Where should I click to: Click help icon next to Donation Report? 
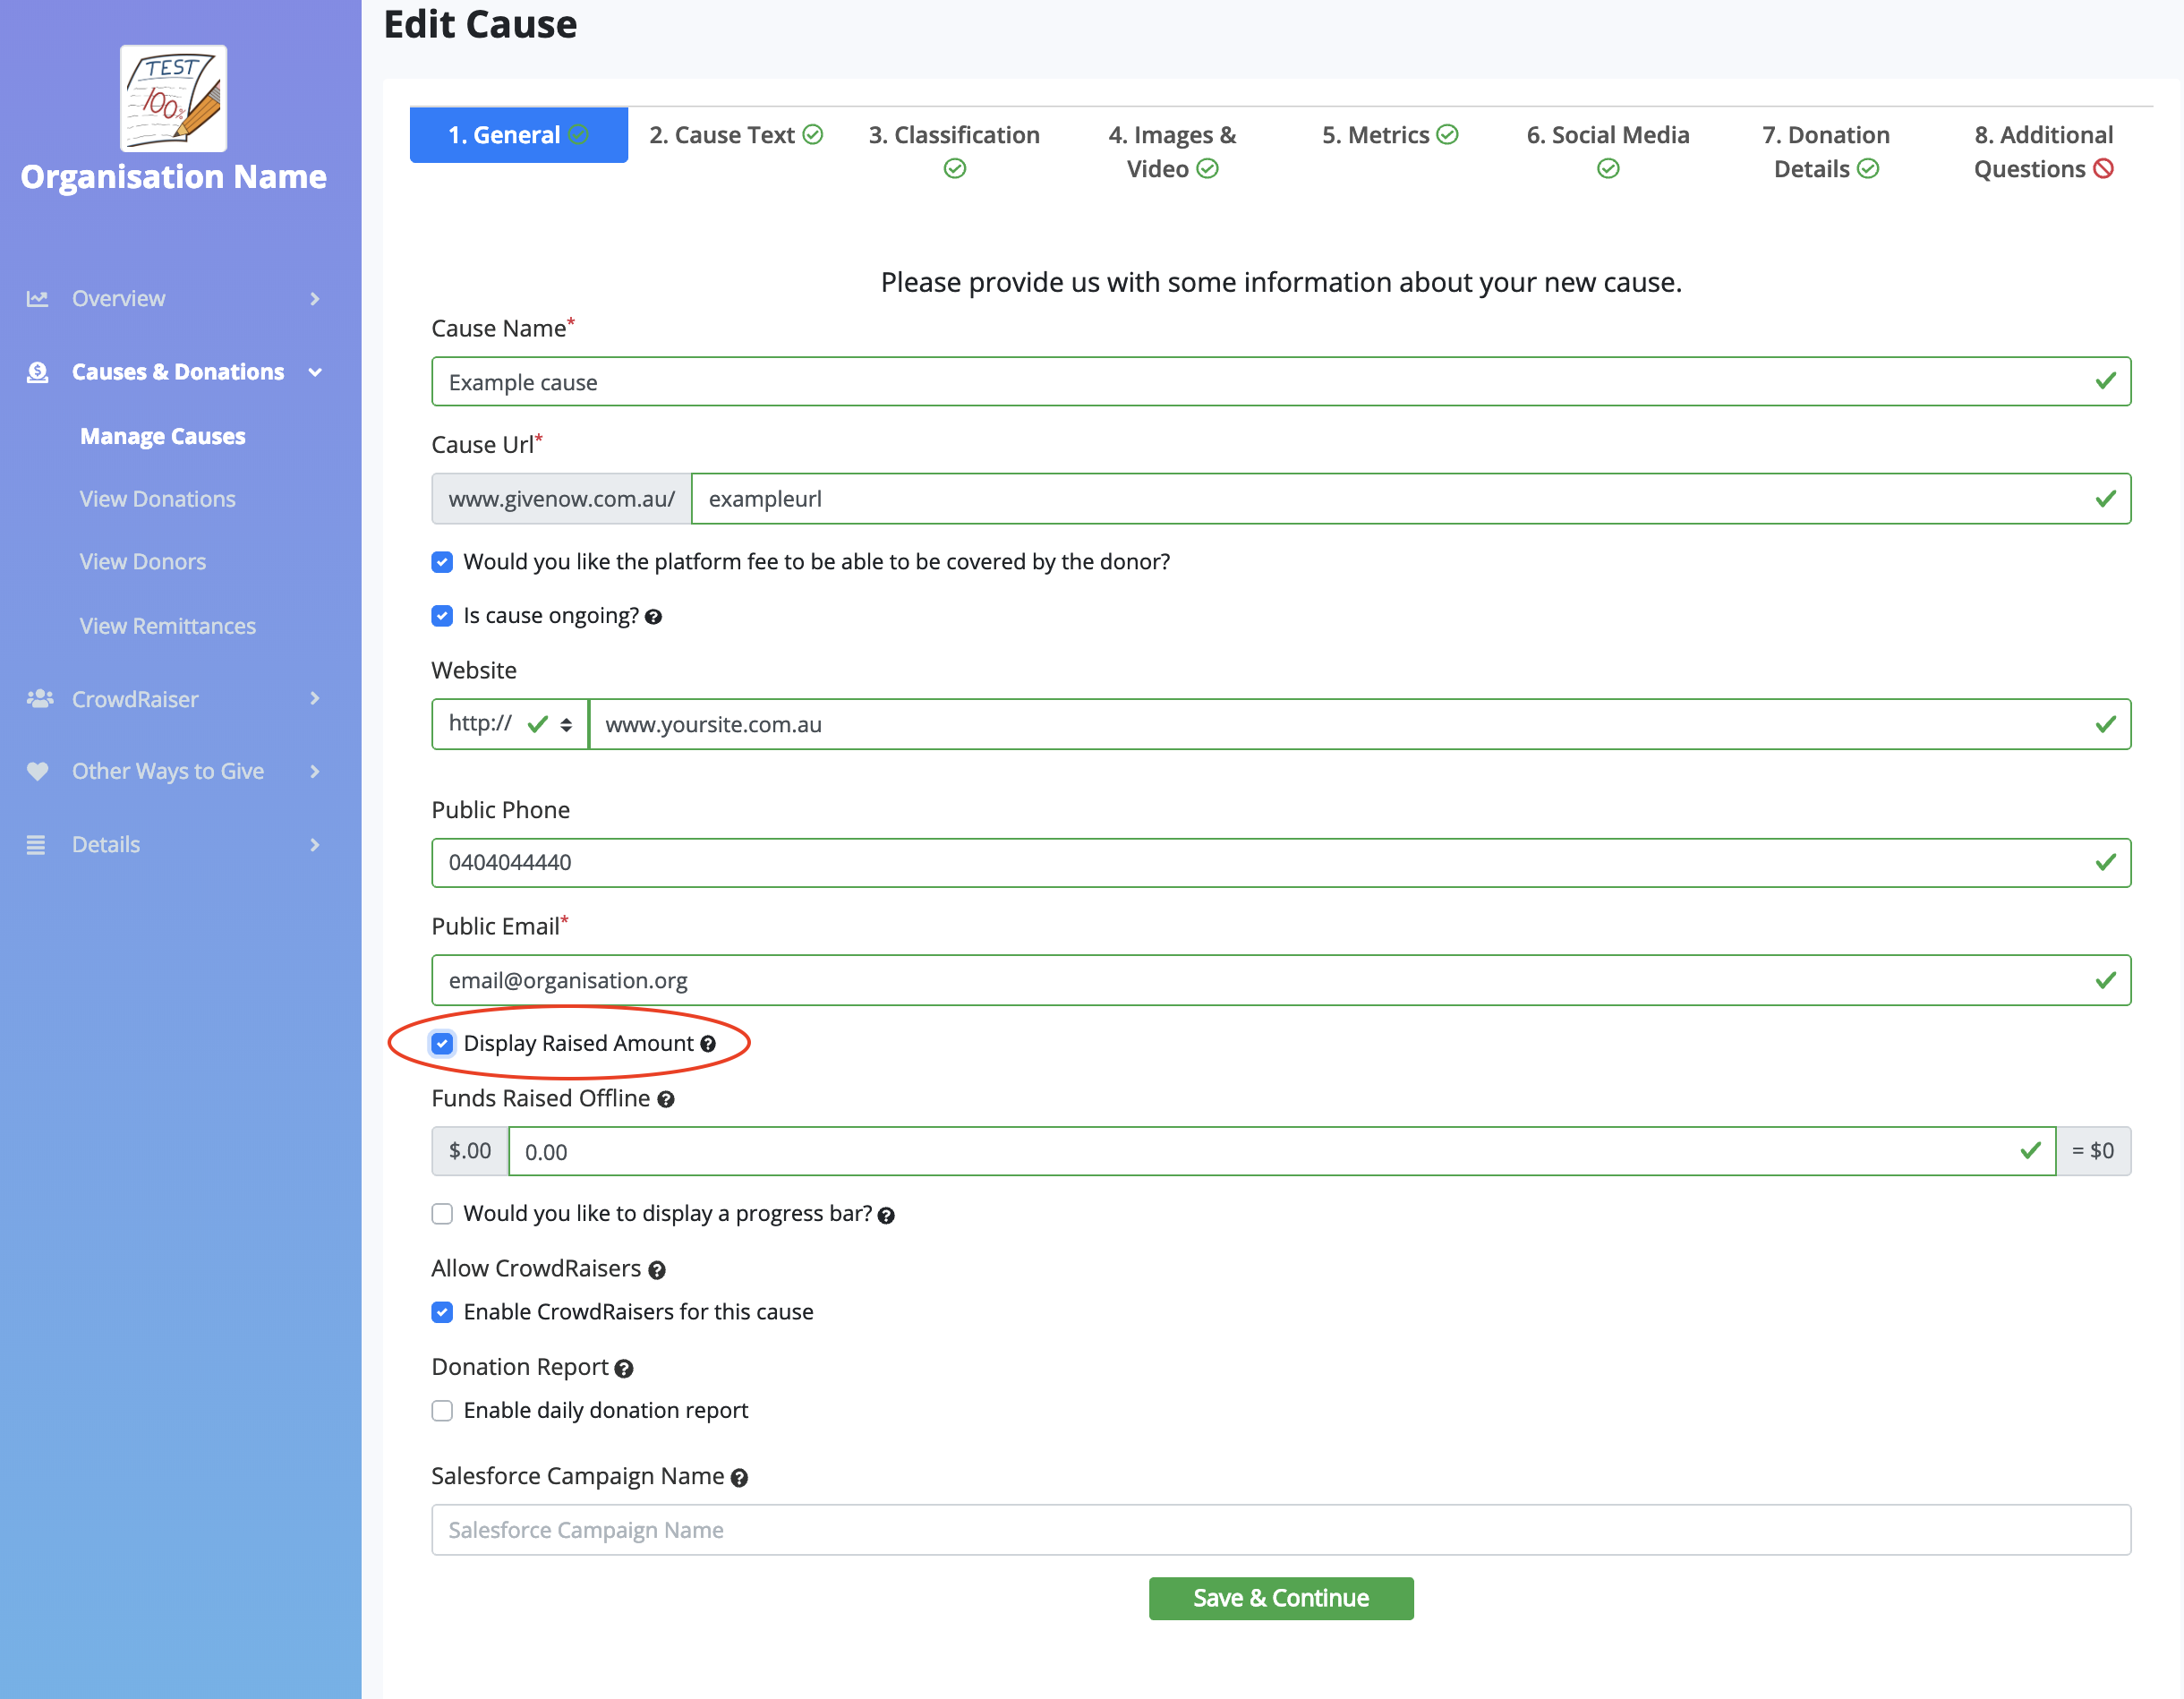(624, 1369)
